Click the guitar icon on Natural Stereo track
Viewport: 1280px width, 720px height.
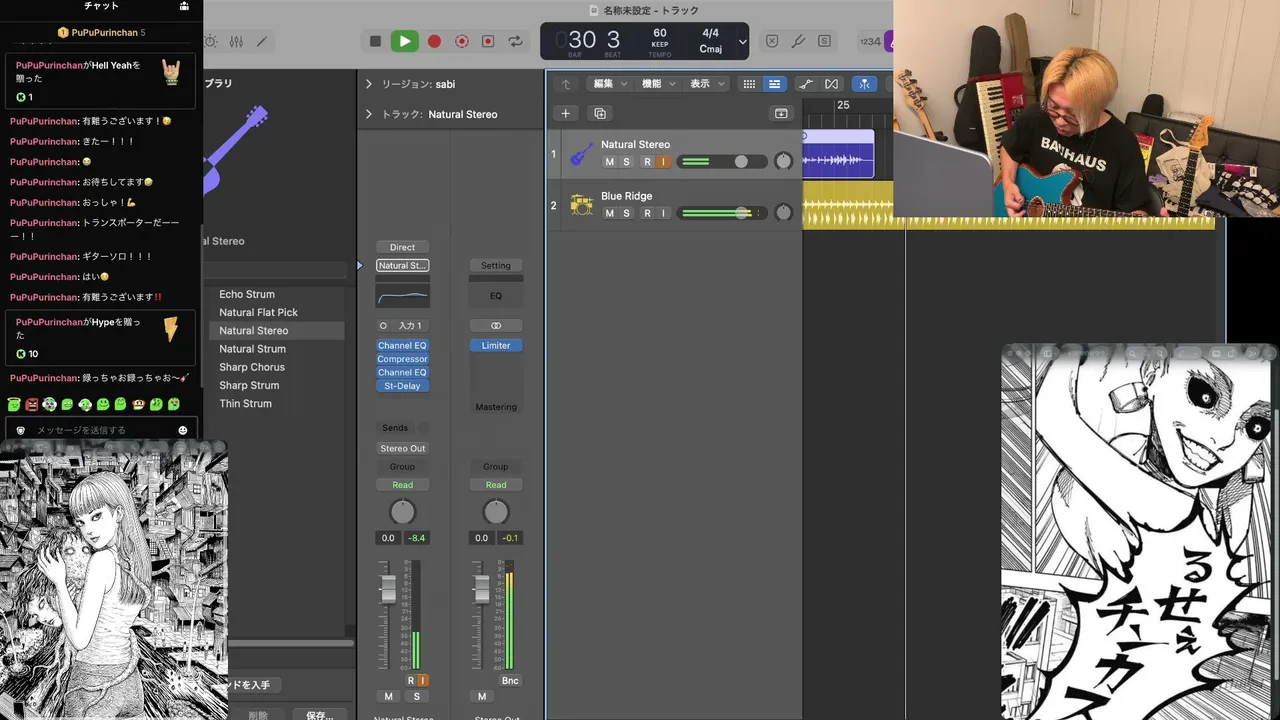pyautogui.click(x=581, y=154)
